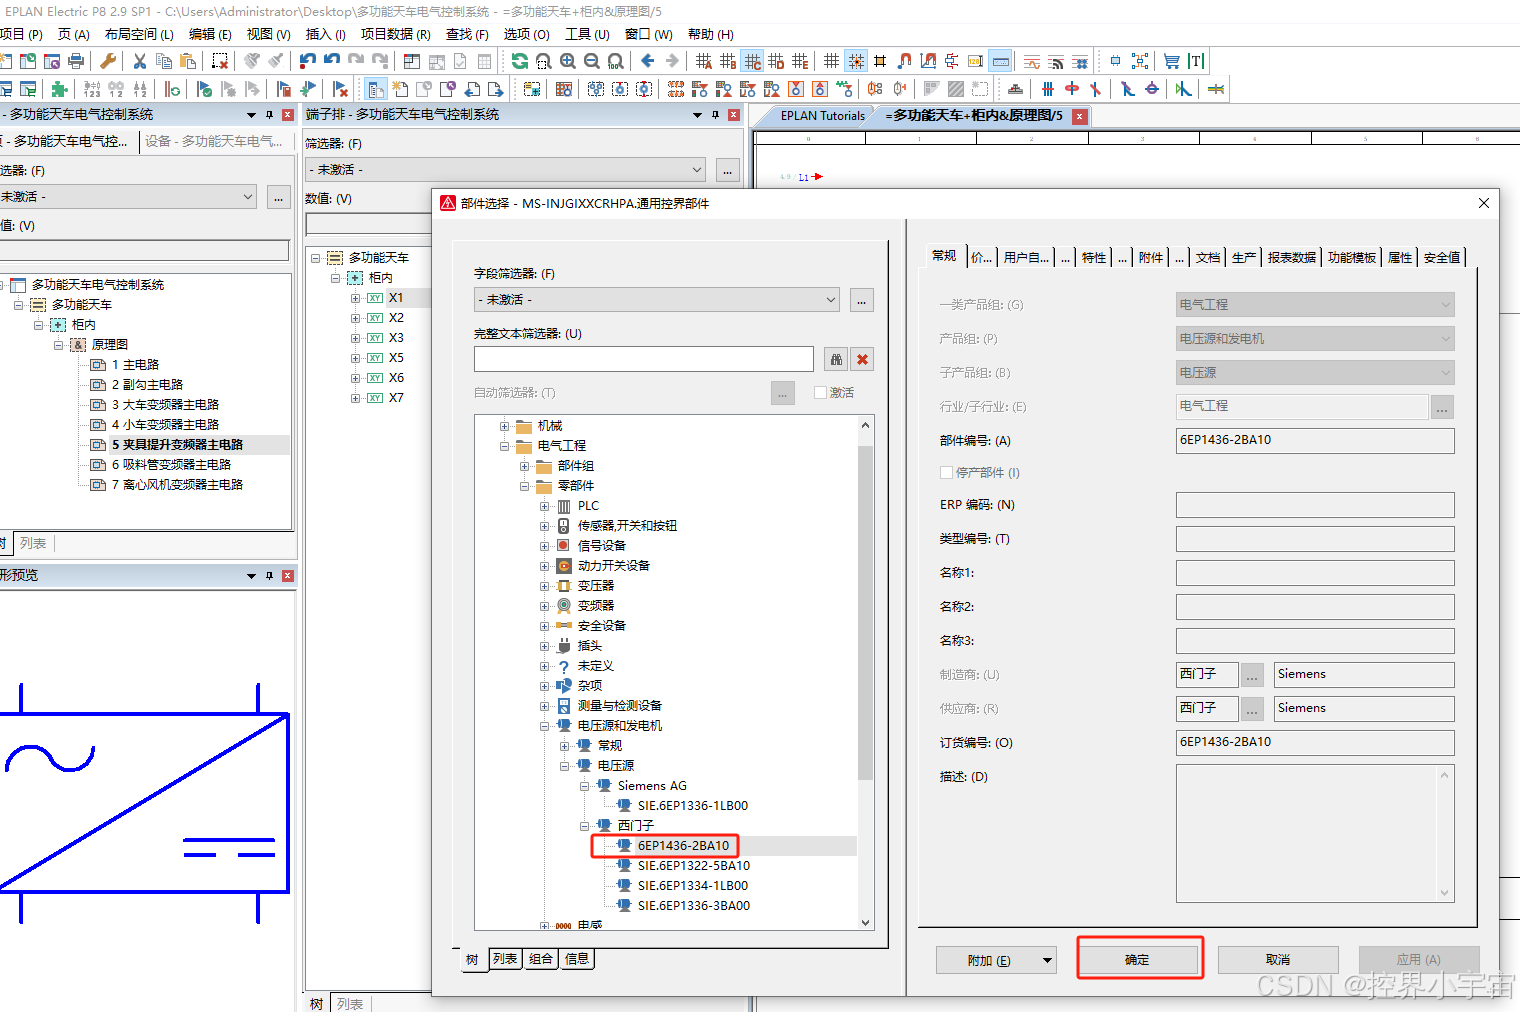Click the 描述 text area scrollbar
The image size is (1520, 1012).
pos(1445,834)
